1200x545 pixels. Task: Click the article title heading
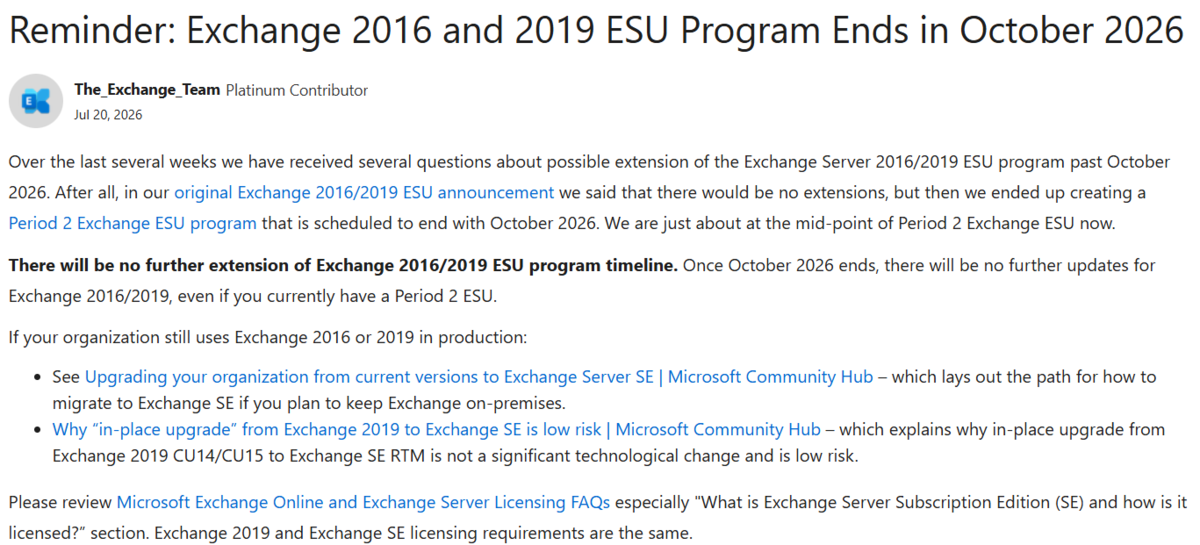pos(596,32)
